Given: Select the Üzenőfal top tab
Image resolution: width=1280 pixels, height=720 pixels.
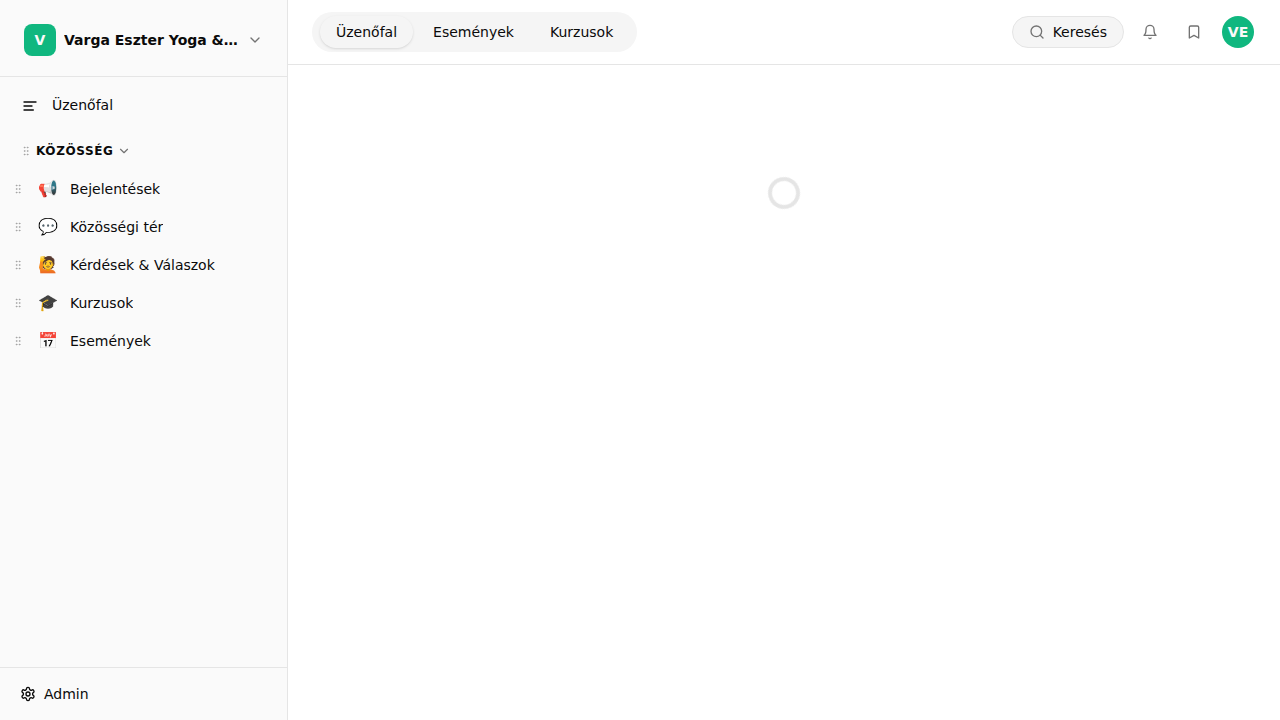Looking at the screenshot, I should coord(366,32).
